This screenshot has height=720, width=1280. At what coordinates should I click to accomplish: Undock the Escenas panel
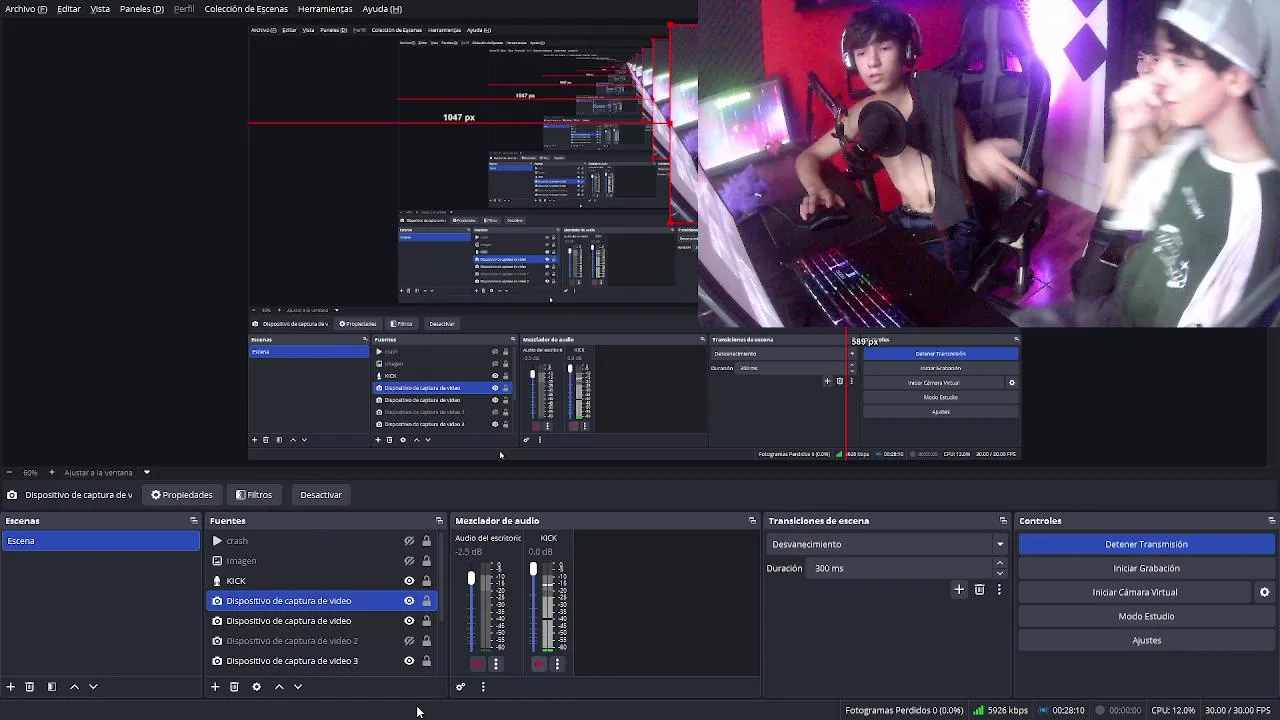[x=194, y=521]
